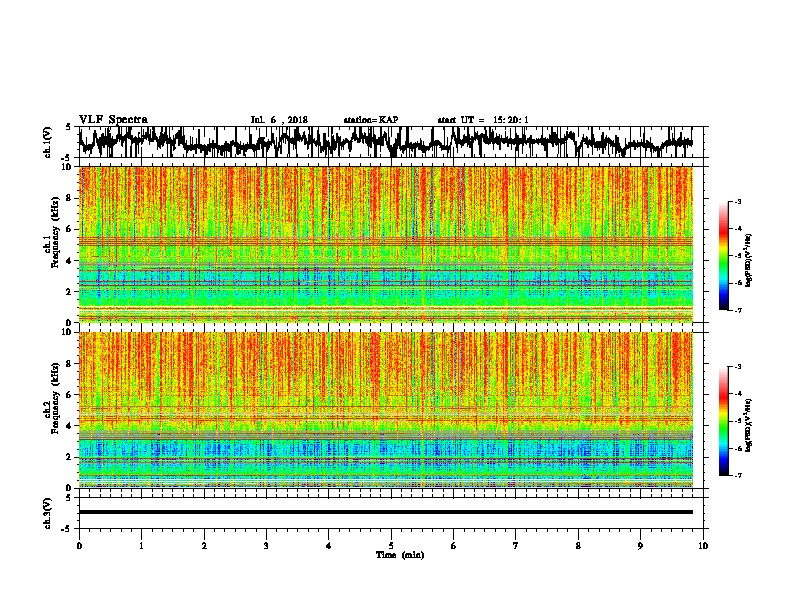792x612 pixels.
Task: Click time axis tick label "3"
Action: tap(266, 546)
